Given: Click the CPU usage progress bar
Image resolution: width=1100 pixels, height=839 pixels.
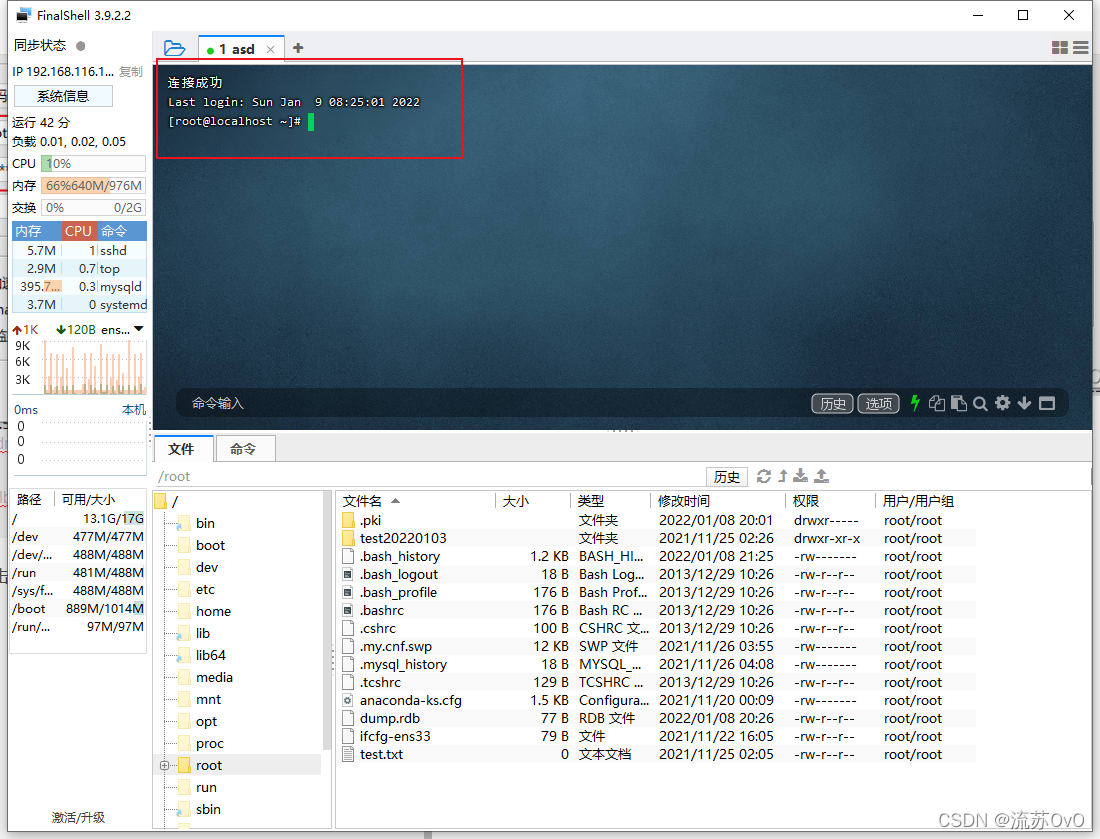Looking at the screenshot, I should pos(93,163).
